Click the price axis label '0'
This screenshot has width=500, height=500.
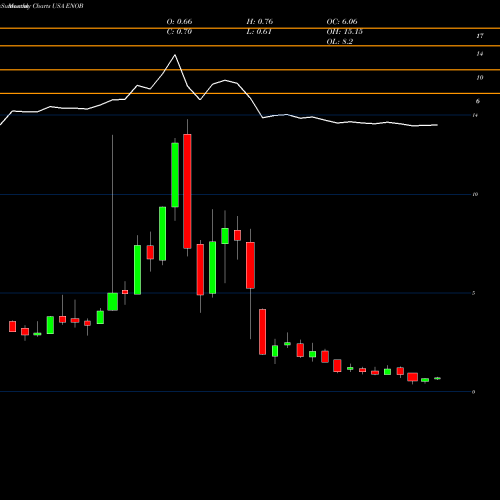coord(473,392)
